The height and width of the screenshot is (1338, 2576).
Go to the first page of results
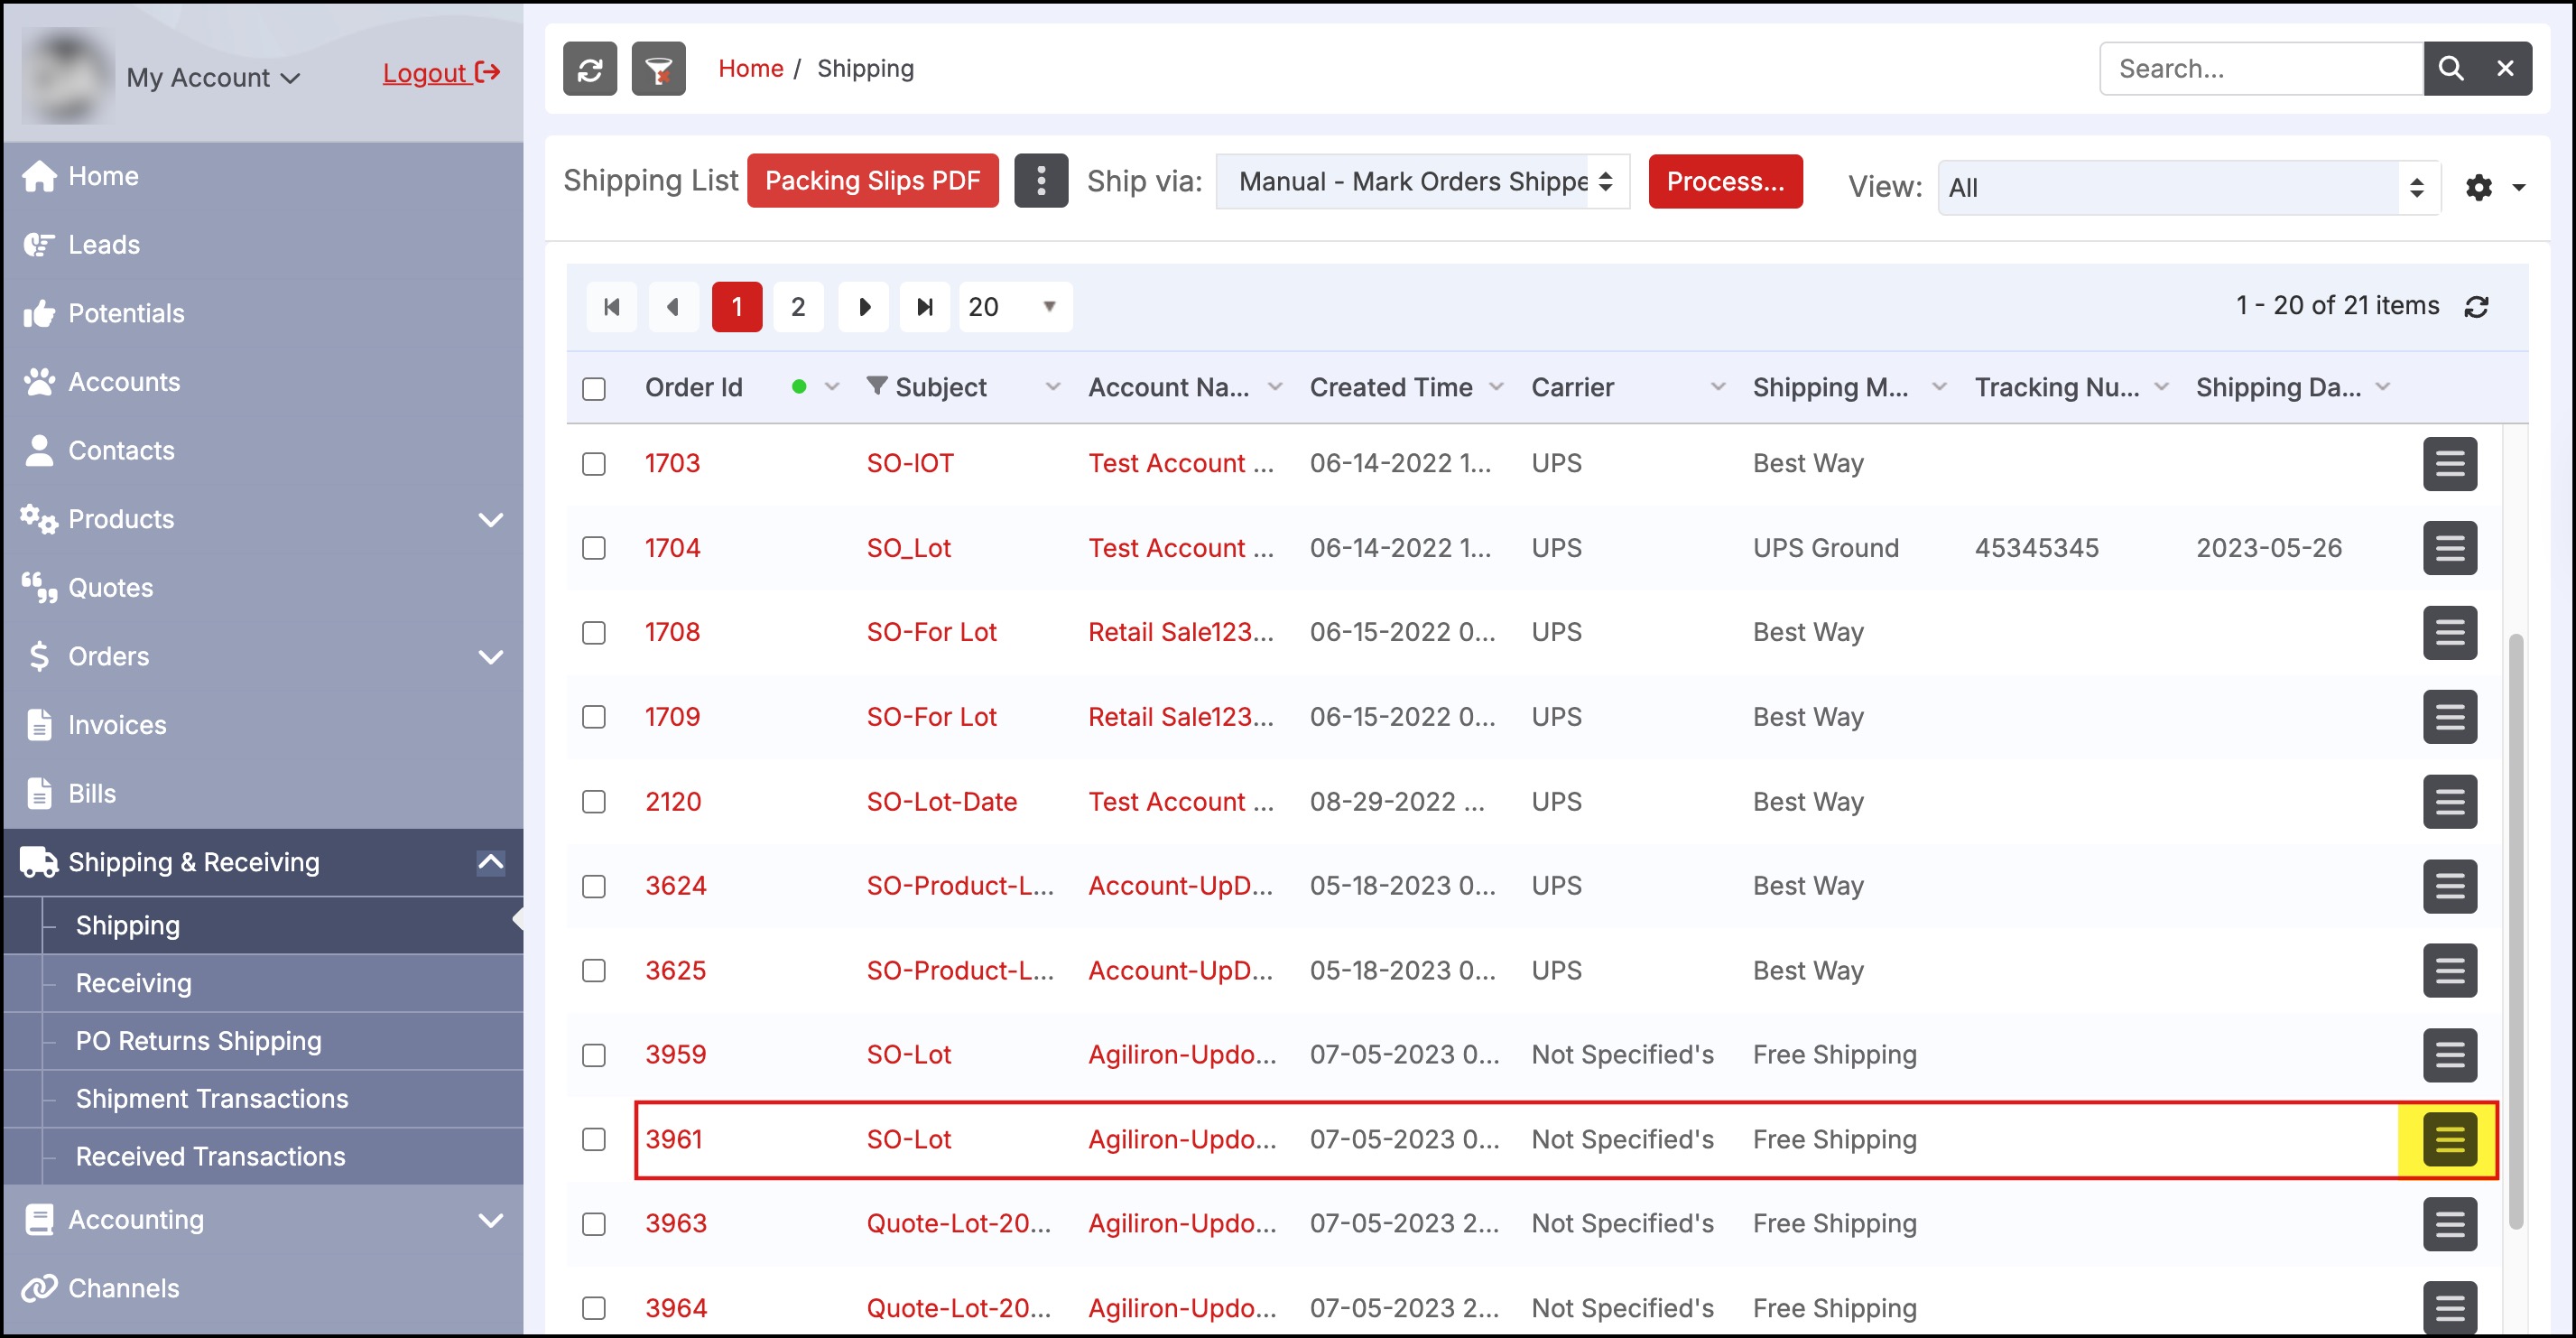coord(611,307)
